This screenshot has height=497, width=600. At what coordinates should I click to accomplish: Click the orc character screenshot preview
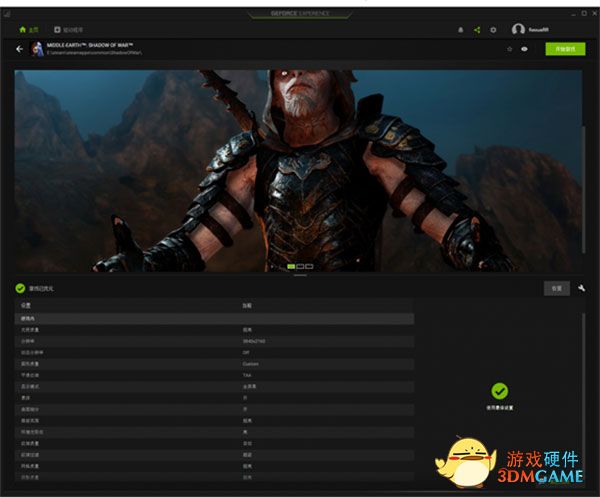click(x=298, y=171)
